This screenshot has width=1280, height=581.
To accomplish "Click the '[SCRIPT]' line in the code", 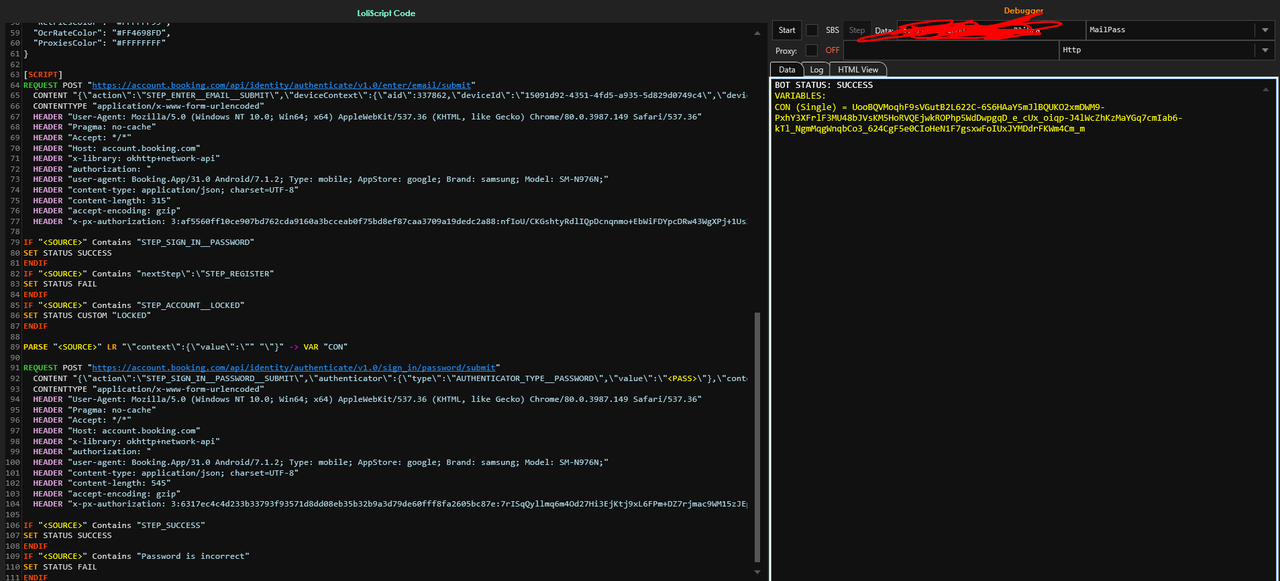I will click(44, 75).
